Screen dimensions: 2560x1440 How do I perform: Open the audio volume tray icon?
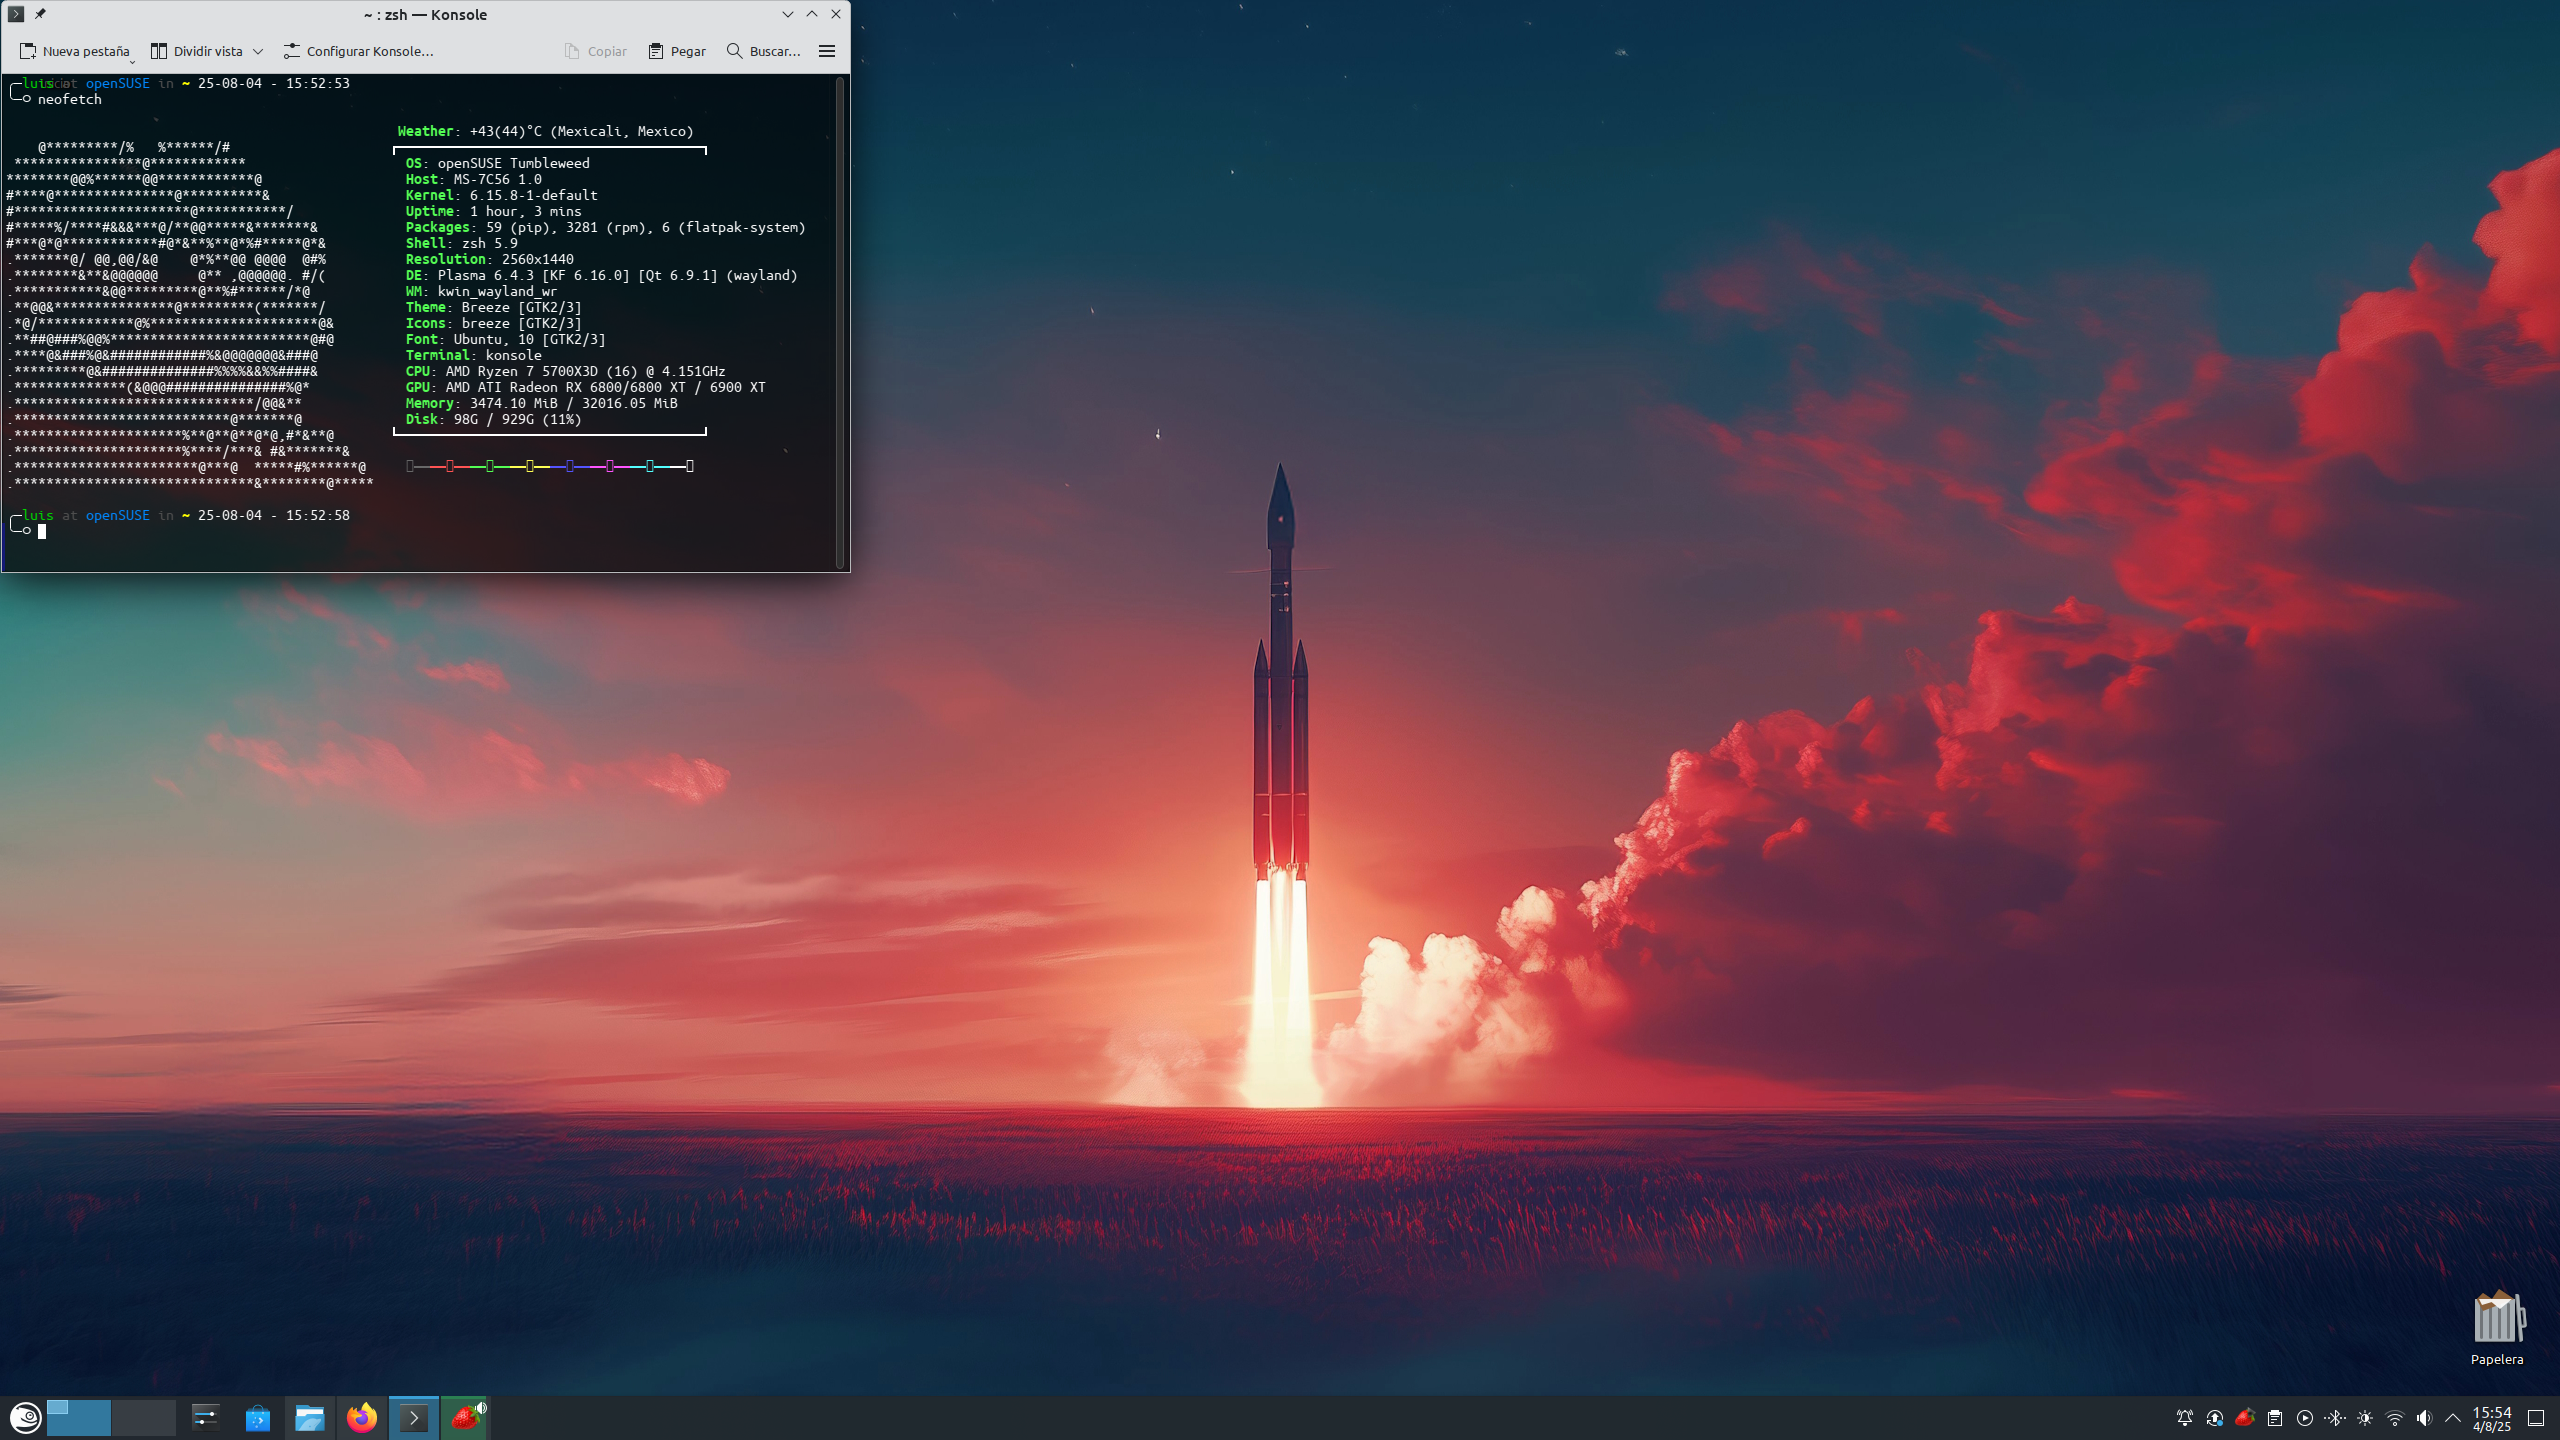coord(2424,1418)
